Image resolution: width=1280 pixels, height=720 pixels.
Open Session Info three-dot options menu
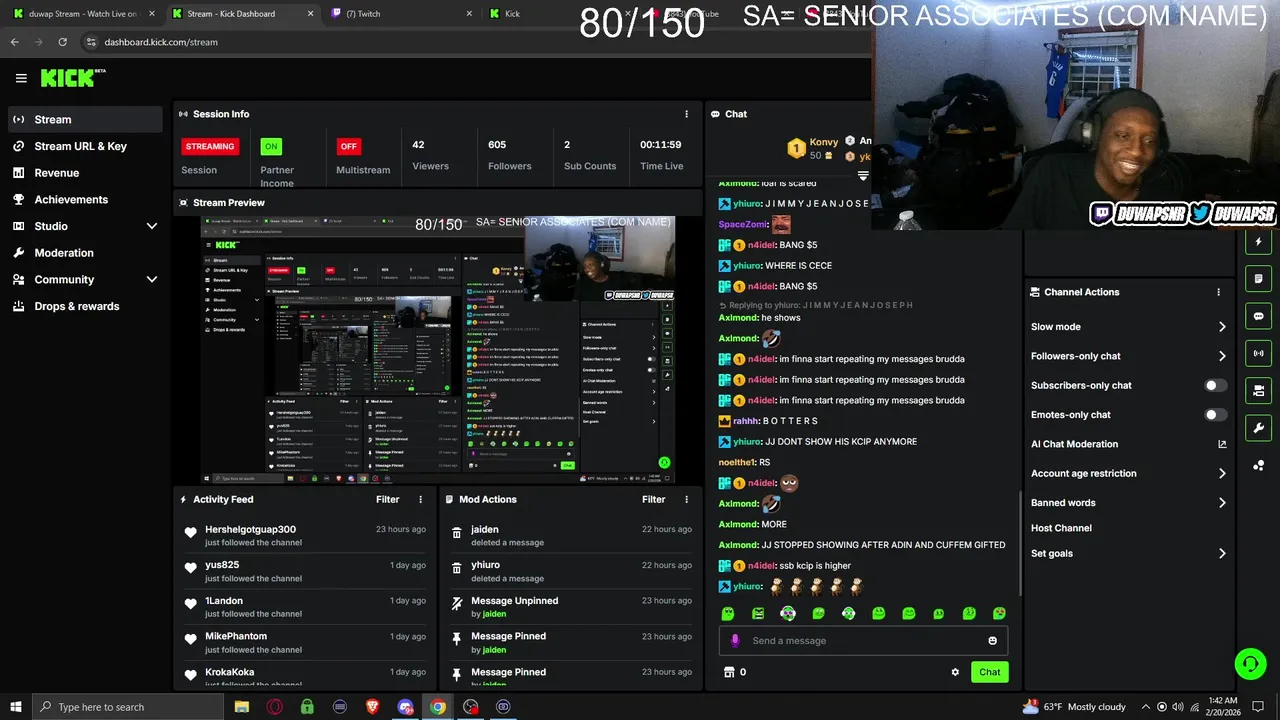click(x=686, y=114)
